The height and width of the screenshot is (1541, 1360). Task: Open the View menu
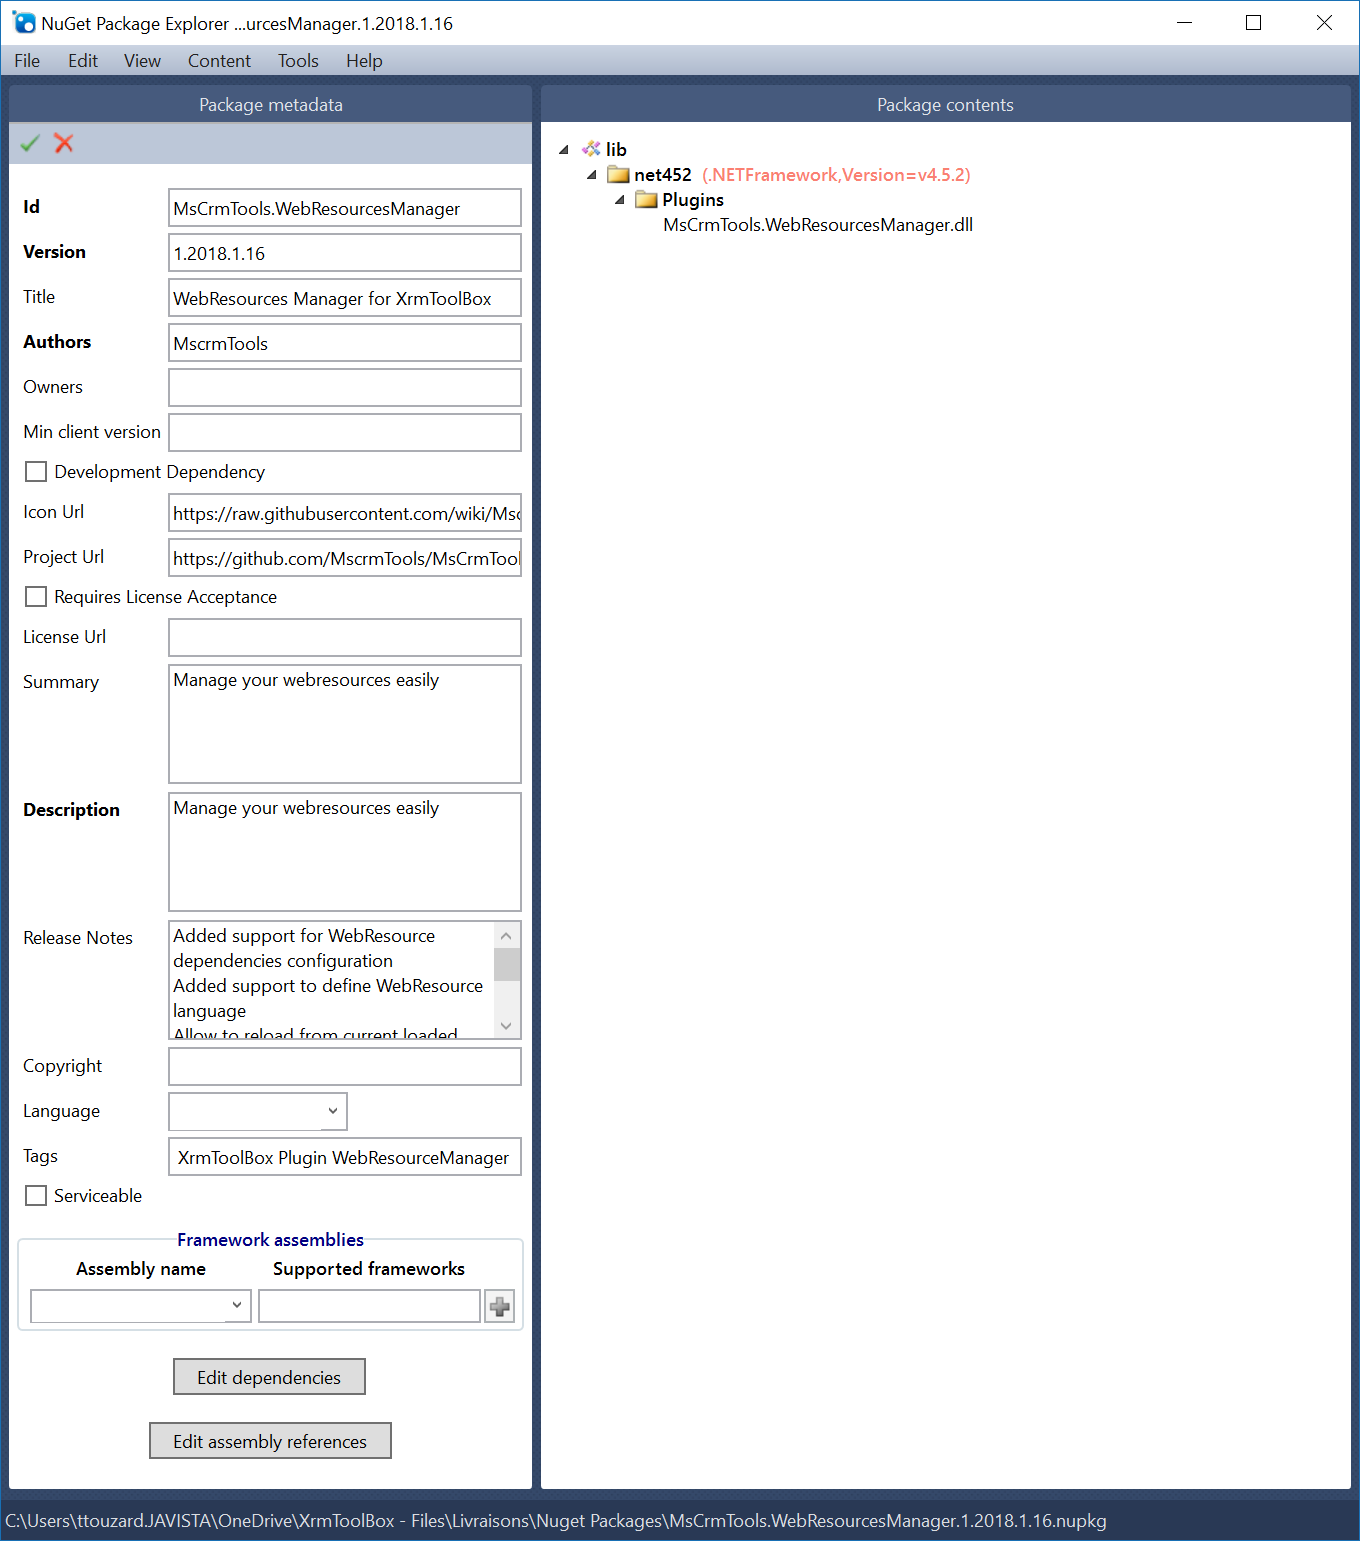(x=142, y=61)
